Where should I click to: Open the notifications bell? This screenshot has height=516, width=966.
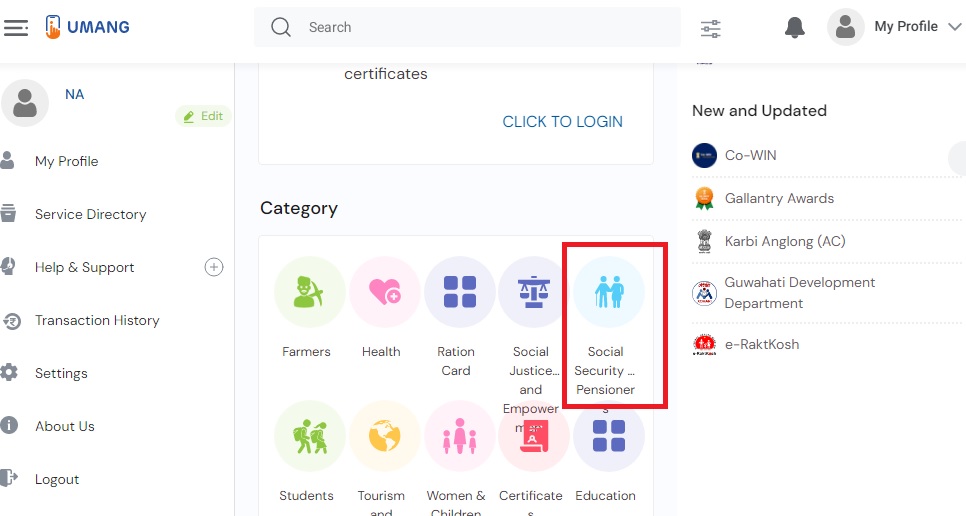[x=795, y=28]
